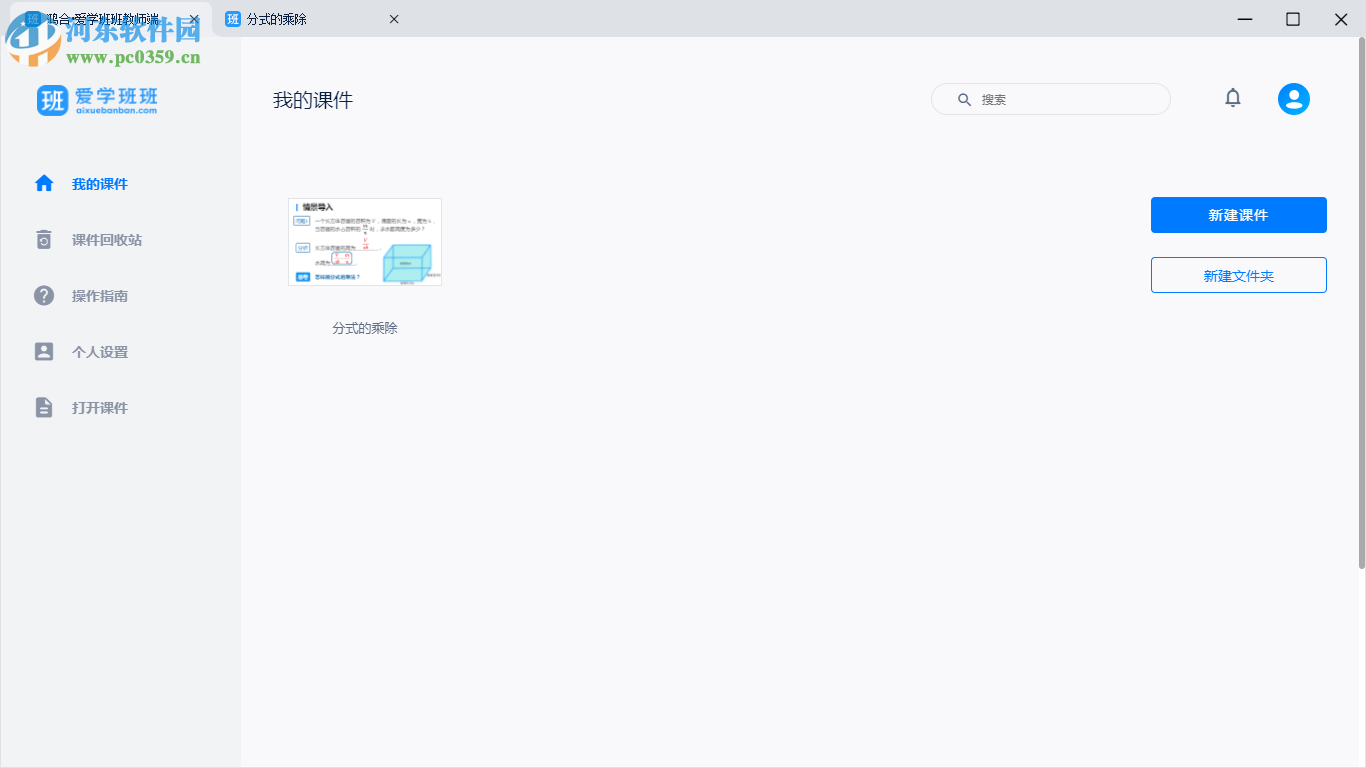Click the 新建文件夹 button
This screenshot has width=1366, height=768.
coord(1238,275)
